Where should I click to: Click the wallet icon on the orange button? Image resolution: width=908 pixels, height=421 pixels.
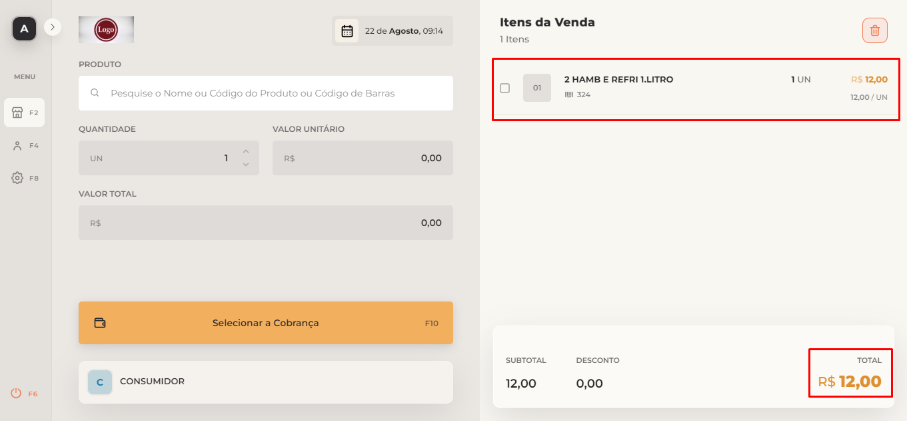pos(100,323)
